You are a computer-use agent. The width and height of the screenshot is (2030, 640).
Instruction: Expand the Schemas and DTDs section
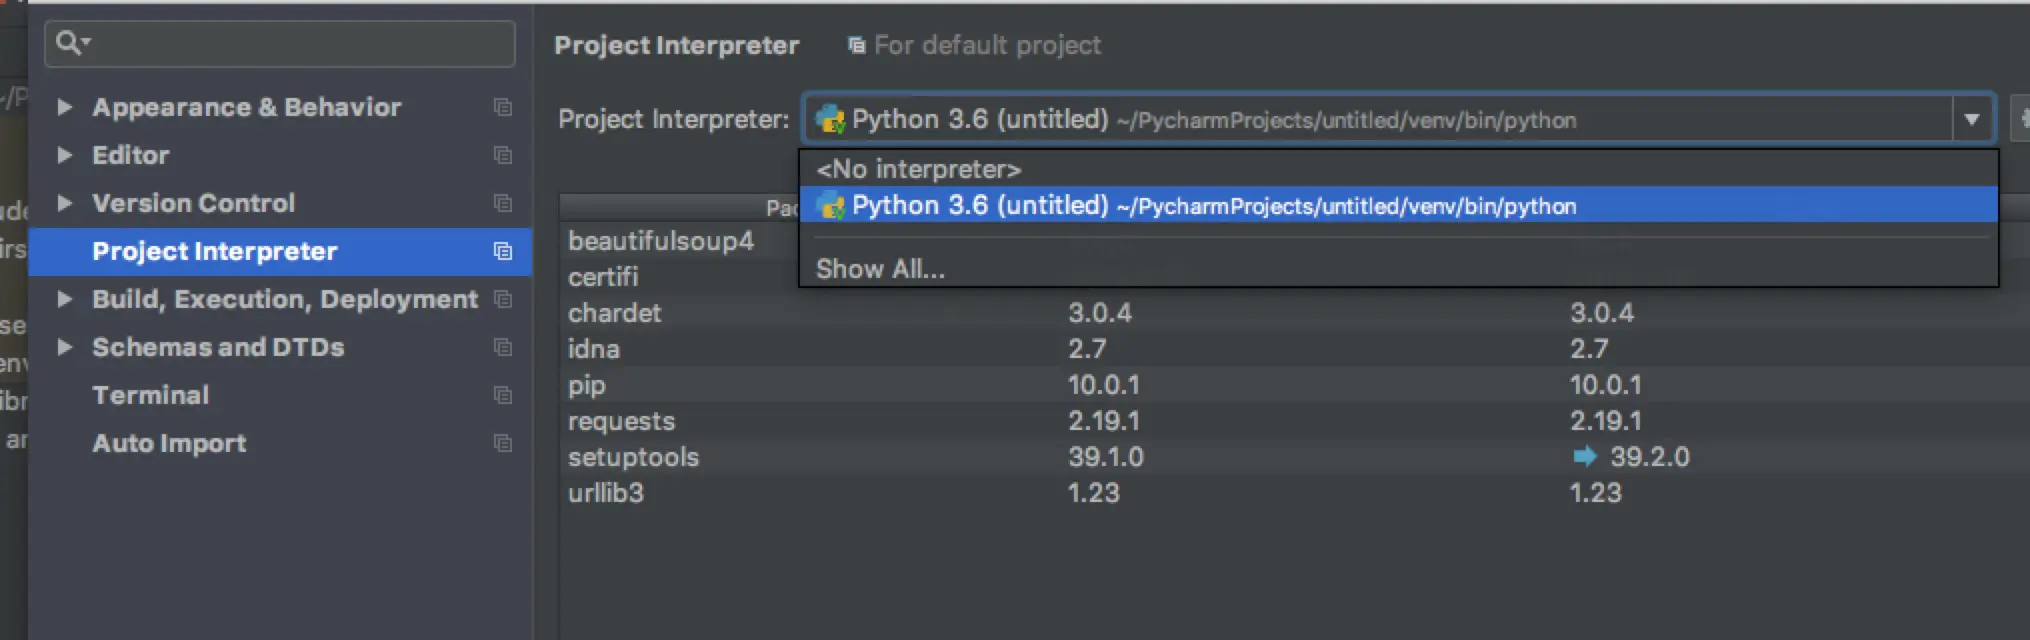pos(65,347)
